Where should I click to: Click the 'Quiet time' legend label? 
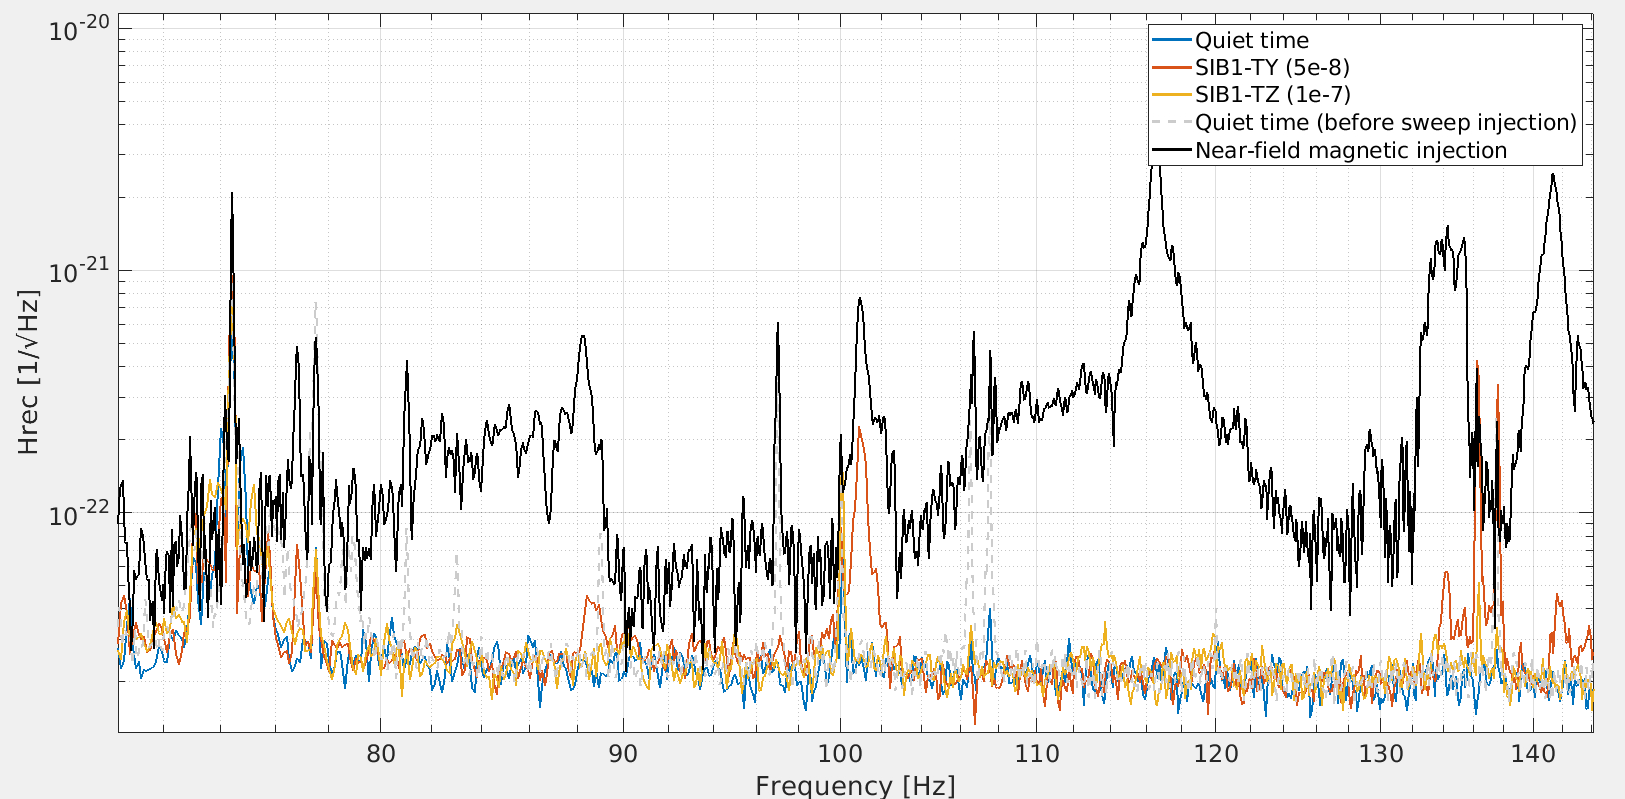1251,40
